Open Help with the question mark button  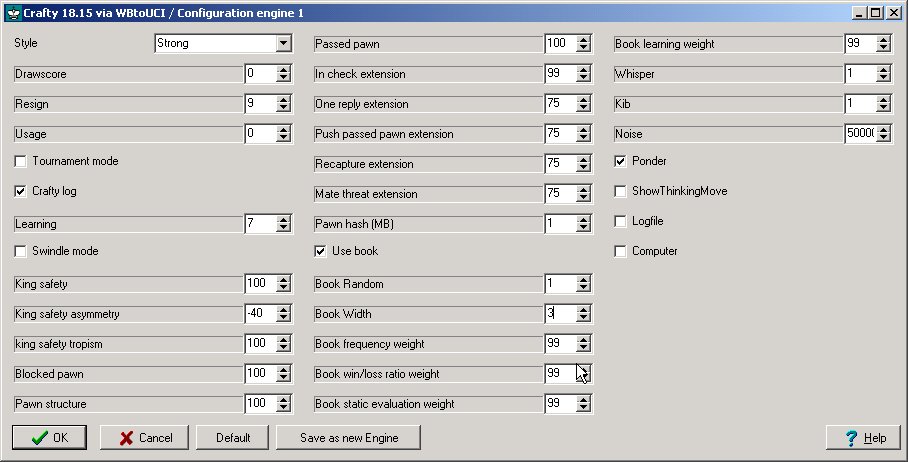(863, 438)
